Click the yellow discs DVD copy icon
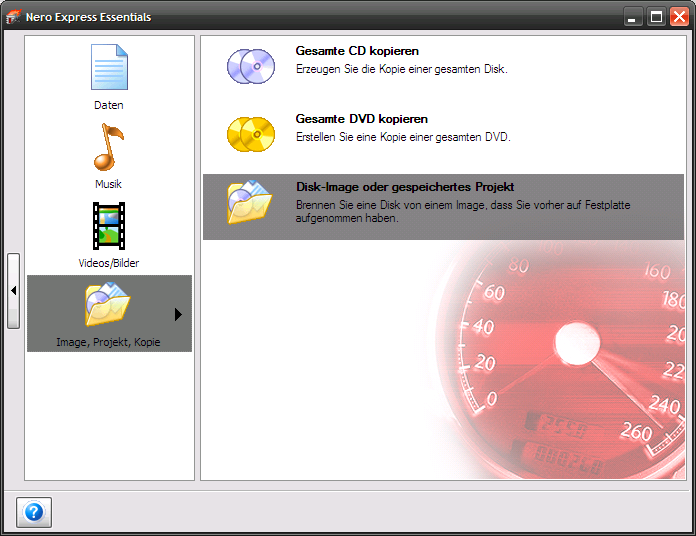The width and height of the screenshot is (696, 536). tap(251, 134)
